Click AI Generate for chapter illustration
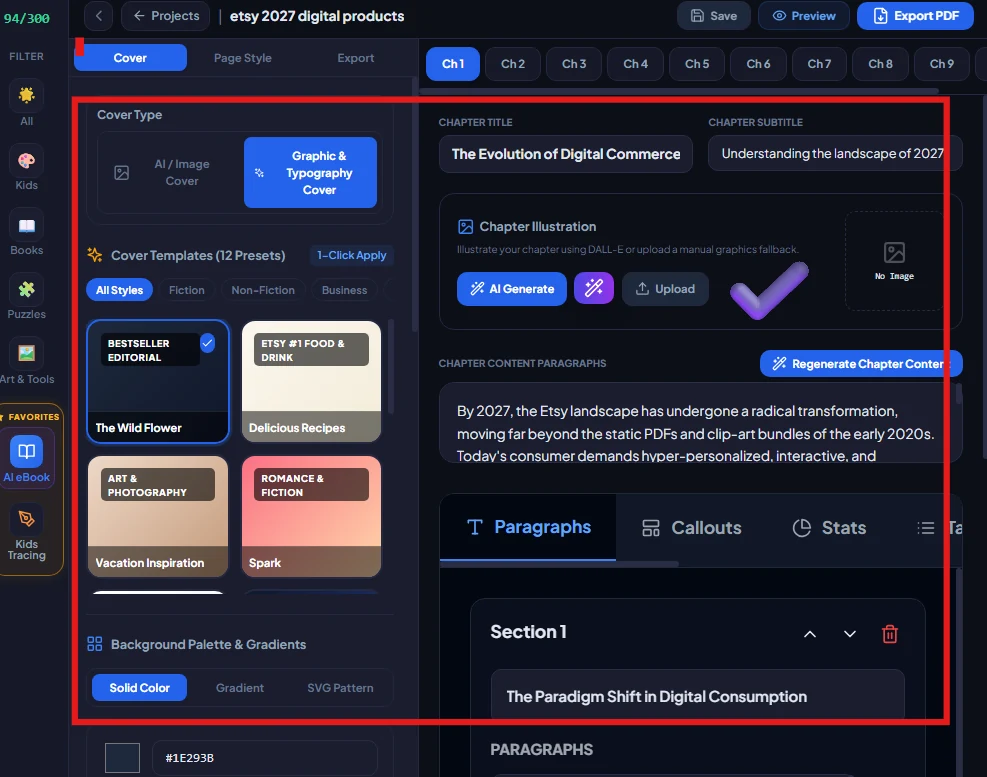This screenshot has height=777, width=987. 512,288
